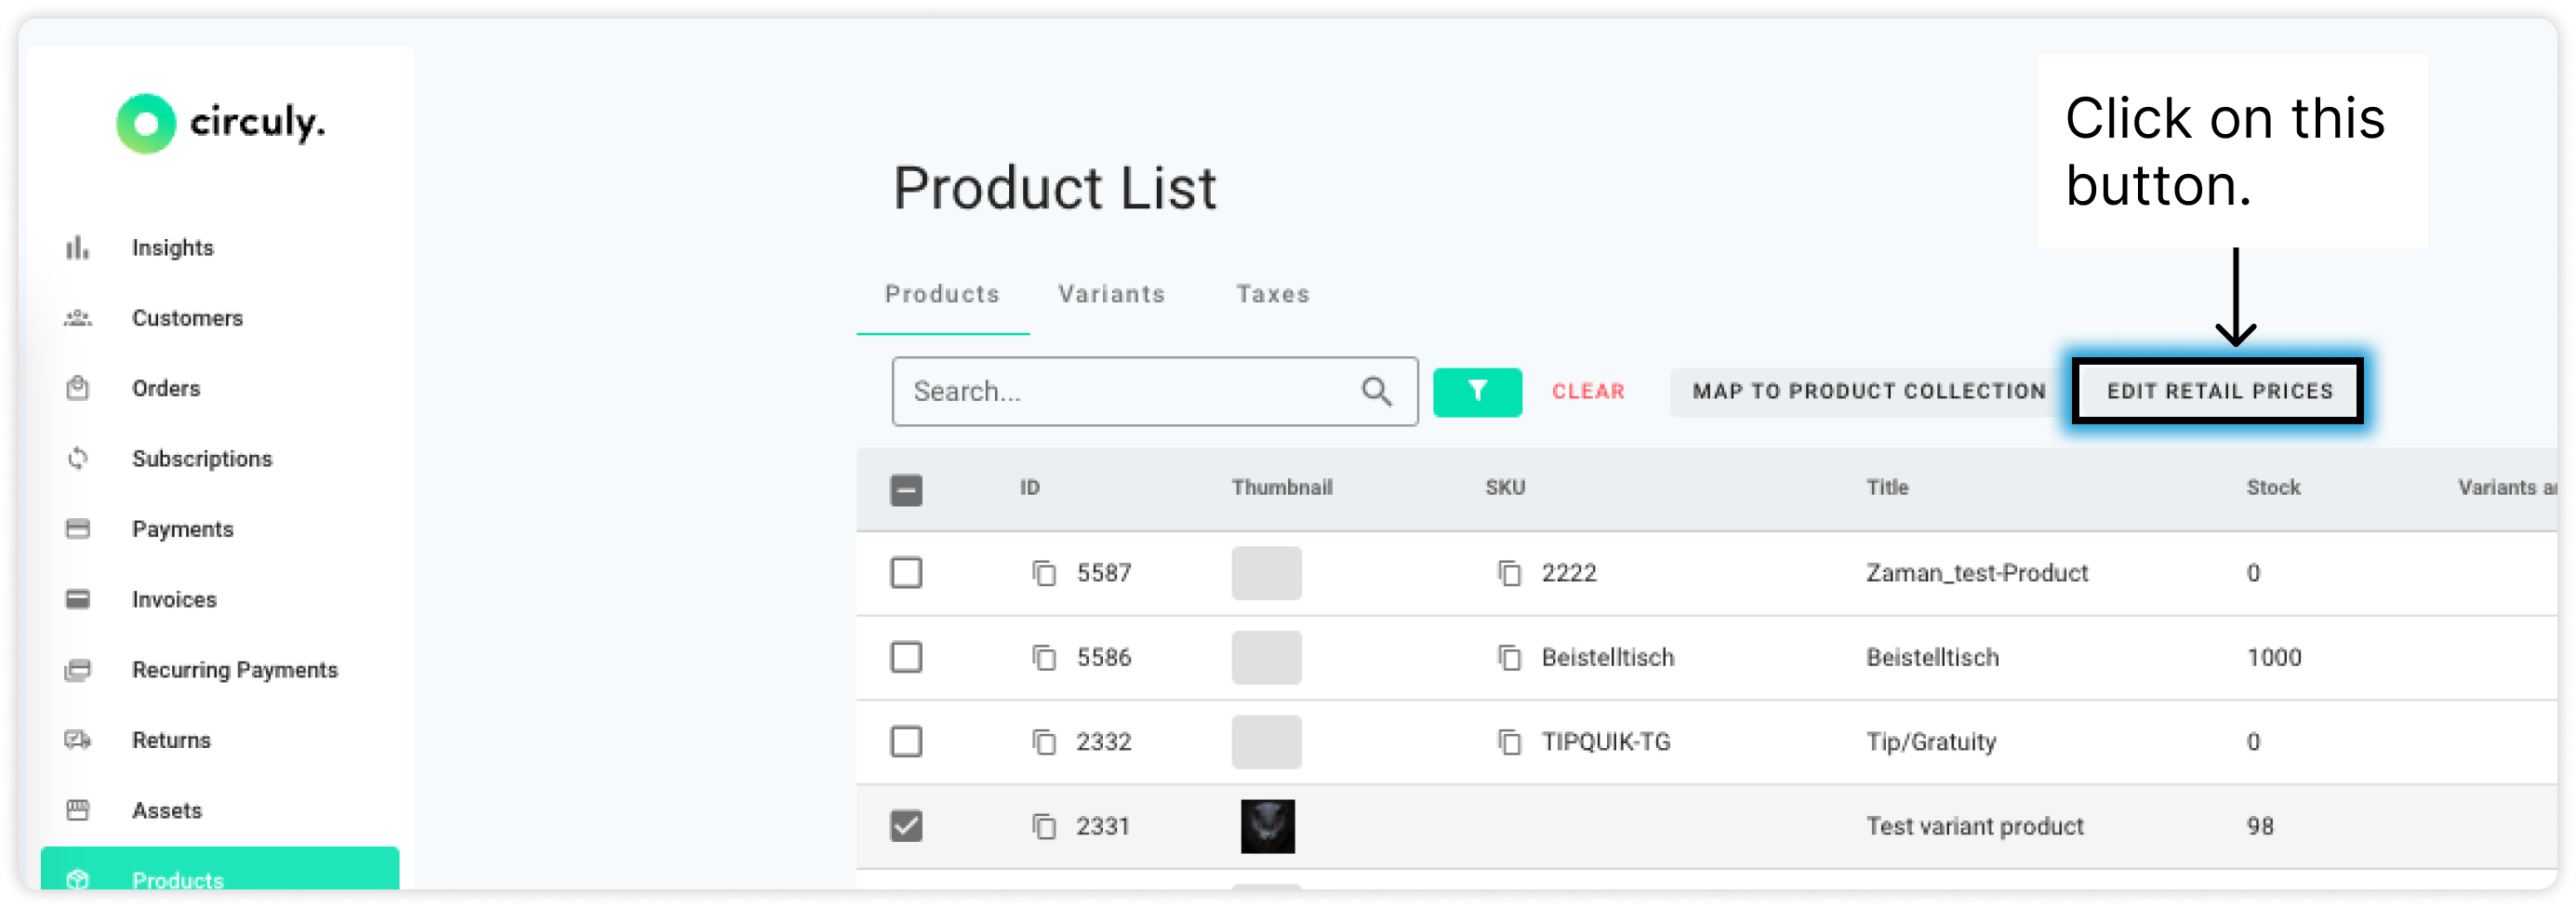This screenshot has width=2576, height=908.
Task: Switch to the Variants tab
Action: tap(1111, 294)
